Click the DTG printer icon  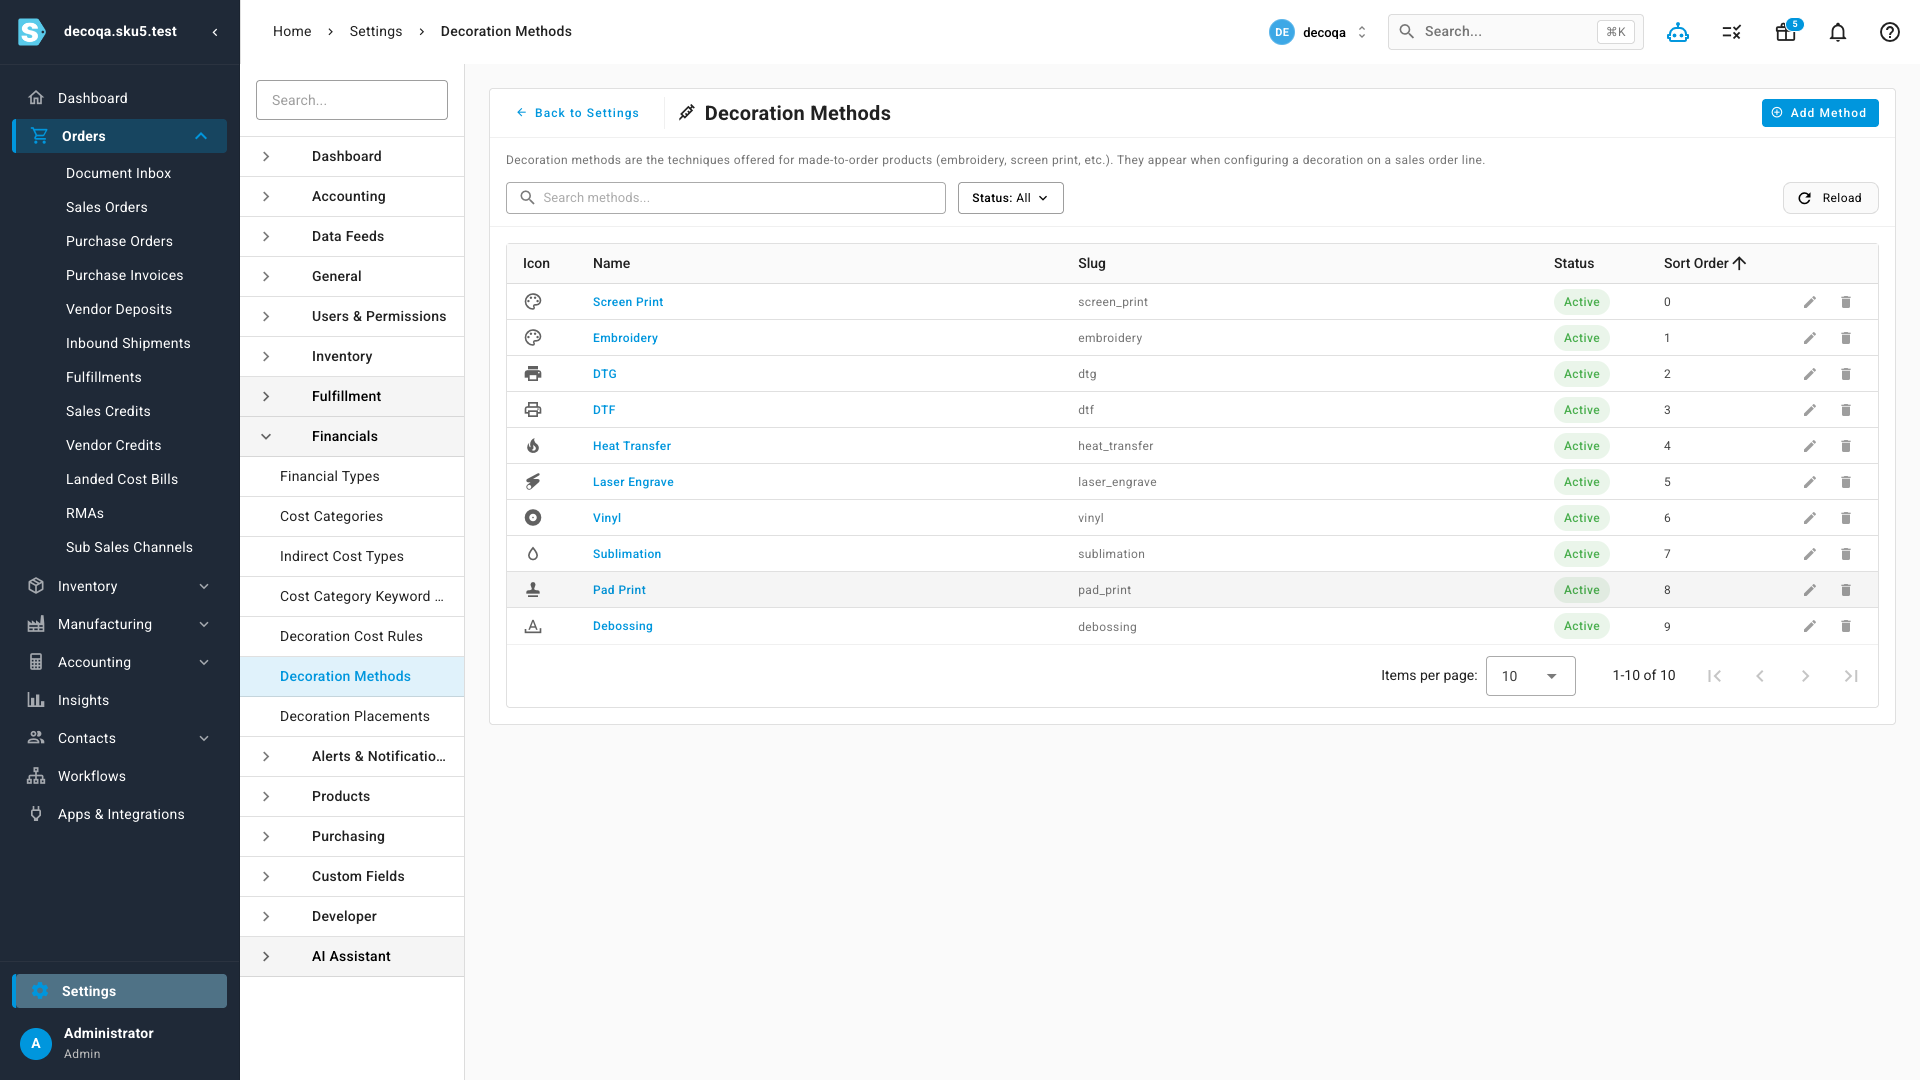coord(533,374)
